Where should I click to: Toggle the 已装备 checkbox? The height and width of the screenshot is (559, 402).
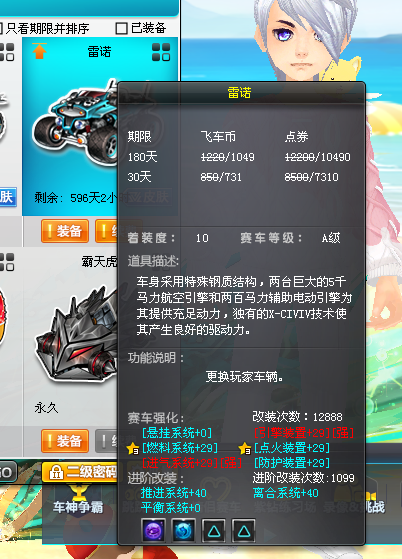pos(121,28)
